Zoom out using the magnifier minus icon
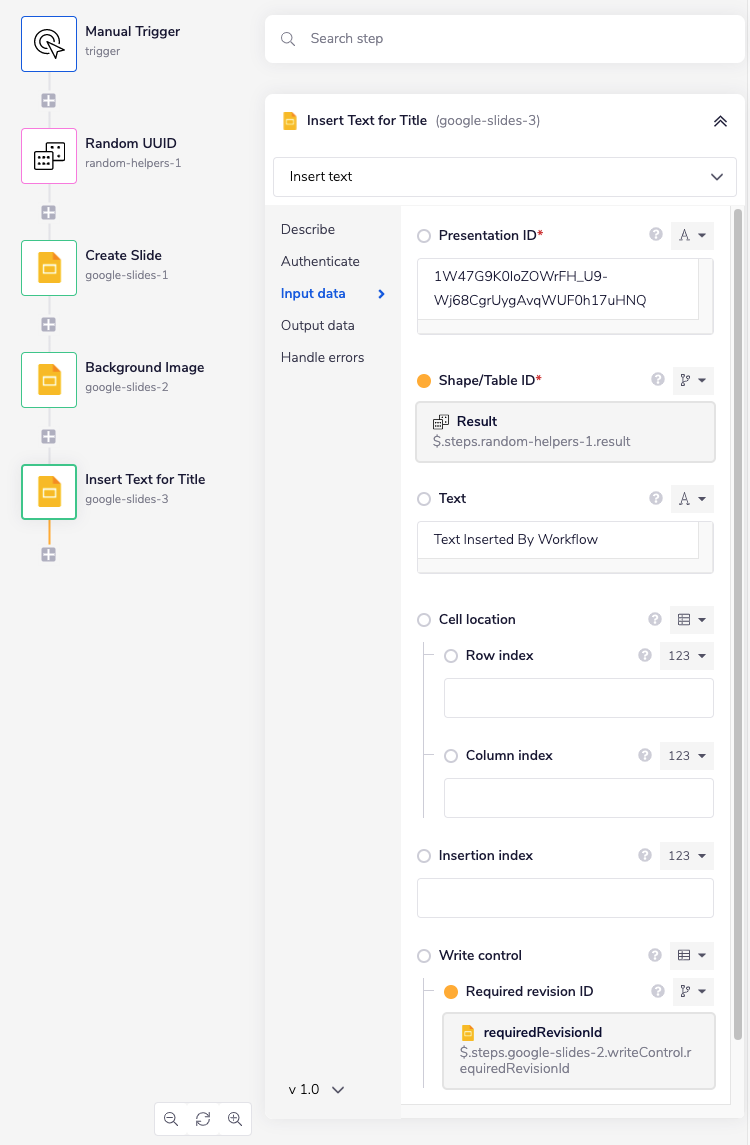Screen dimensions: 750x1145 pos(171,1118)
